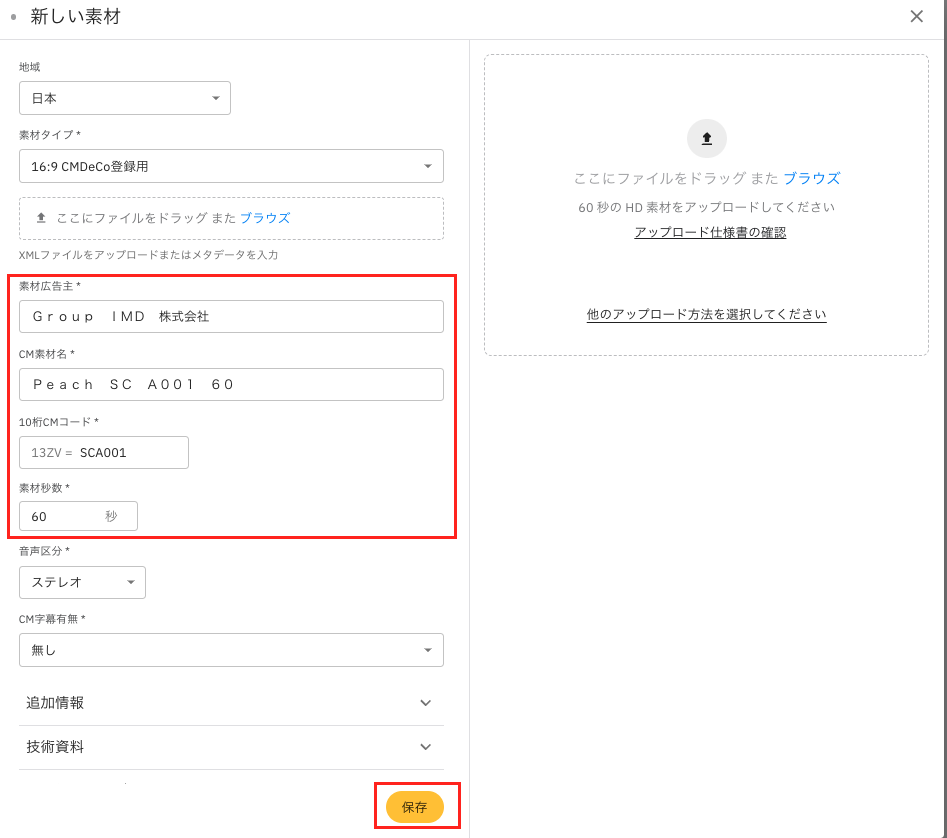Click the 保存 button
Viewport: 947px width, 838px height.
coord(415,807)
